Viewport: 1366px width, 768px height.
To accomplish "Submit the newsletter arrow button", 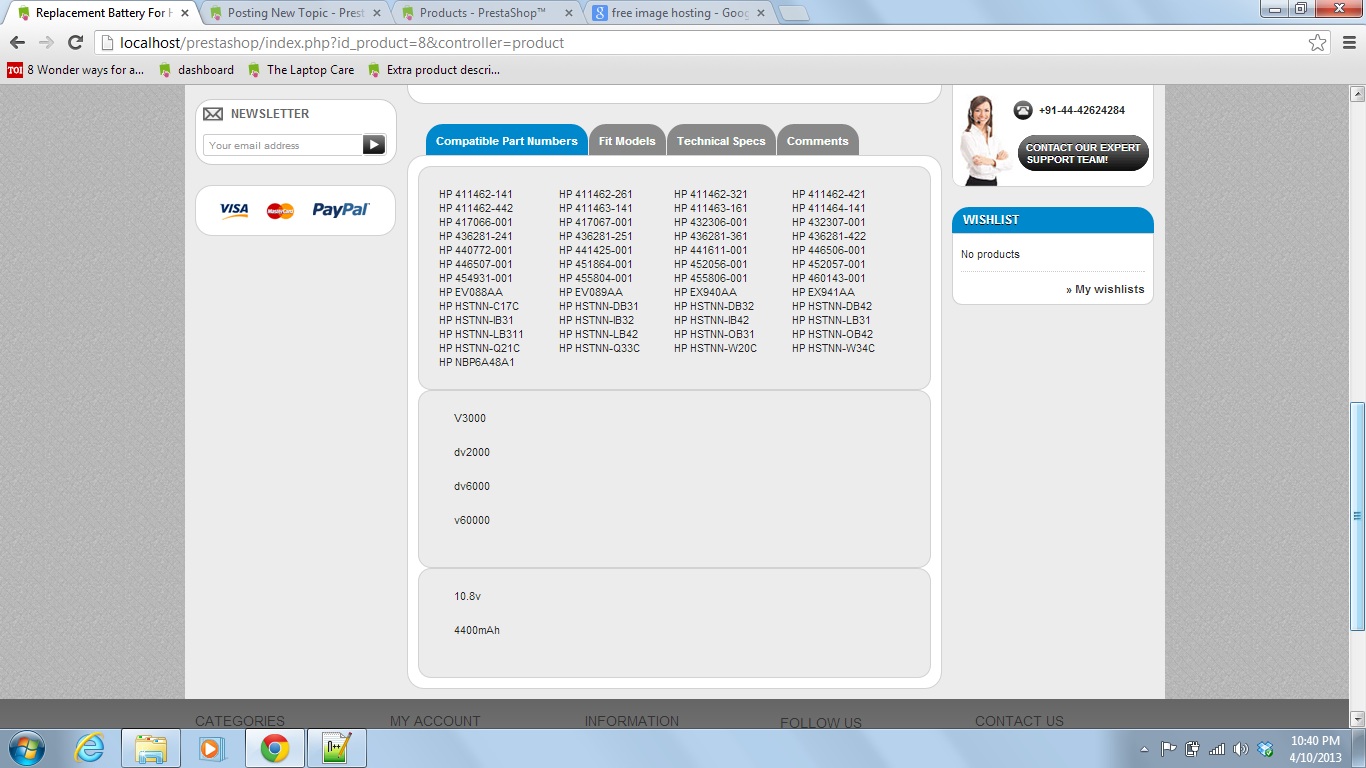I will pos(374,145).
